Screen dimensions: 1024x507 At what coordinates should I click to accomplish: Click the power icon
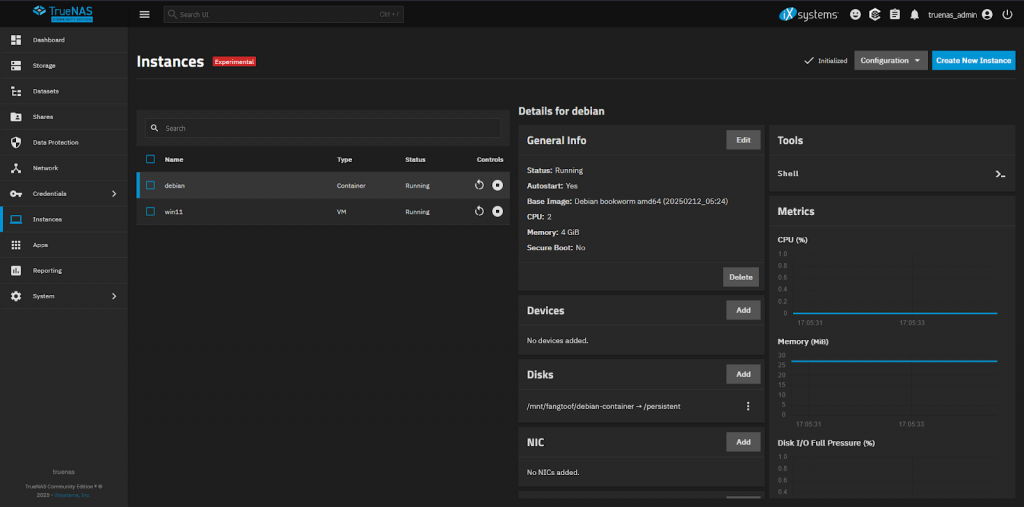[x=1006, y=14]
